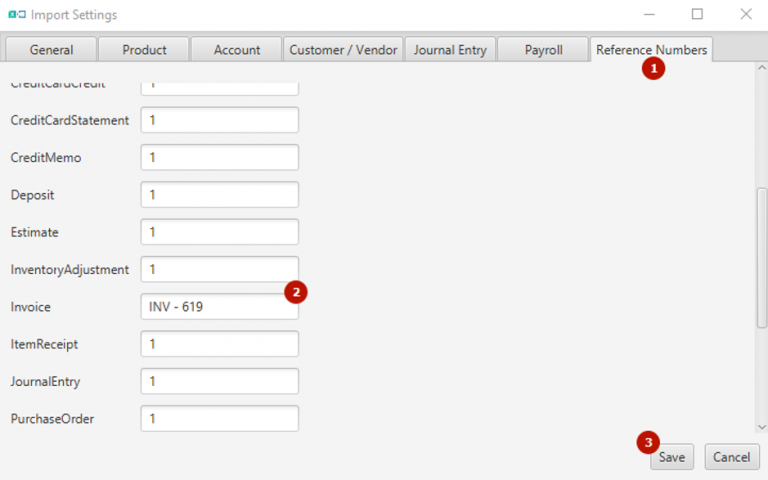The image size is (768, 480).
Task: Go to the Journal Entry tab
Action: (x=450, y=49)
